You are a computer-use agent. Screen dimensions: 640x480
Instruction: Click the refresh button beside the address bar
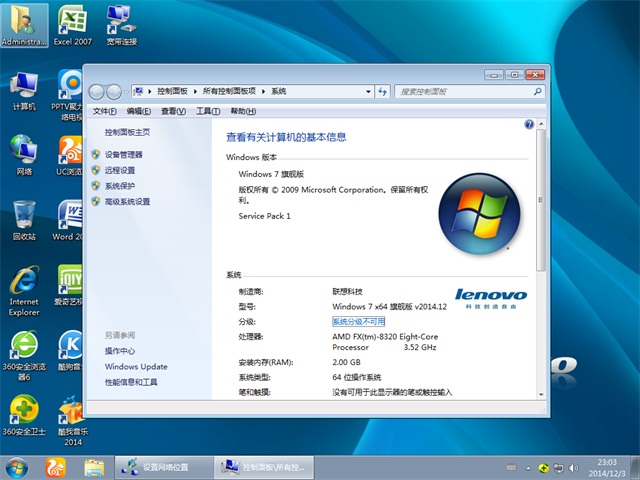(383, 91)
